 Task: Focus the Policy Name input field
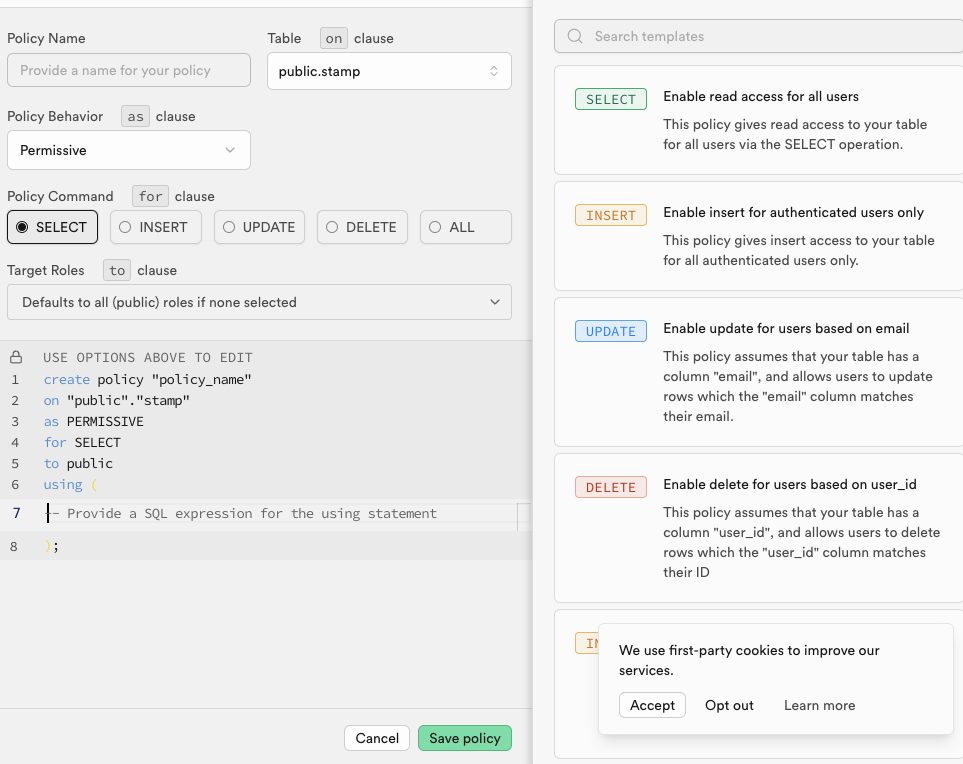[129, 70]
